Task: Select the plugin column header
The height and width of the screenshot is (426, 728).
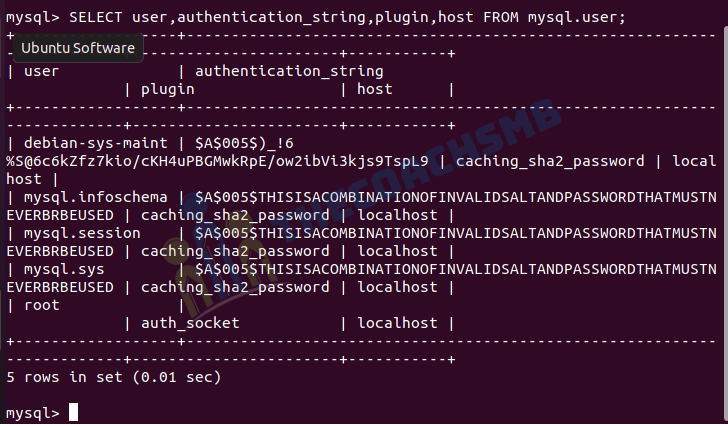Action: pos(168,89)
